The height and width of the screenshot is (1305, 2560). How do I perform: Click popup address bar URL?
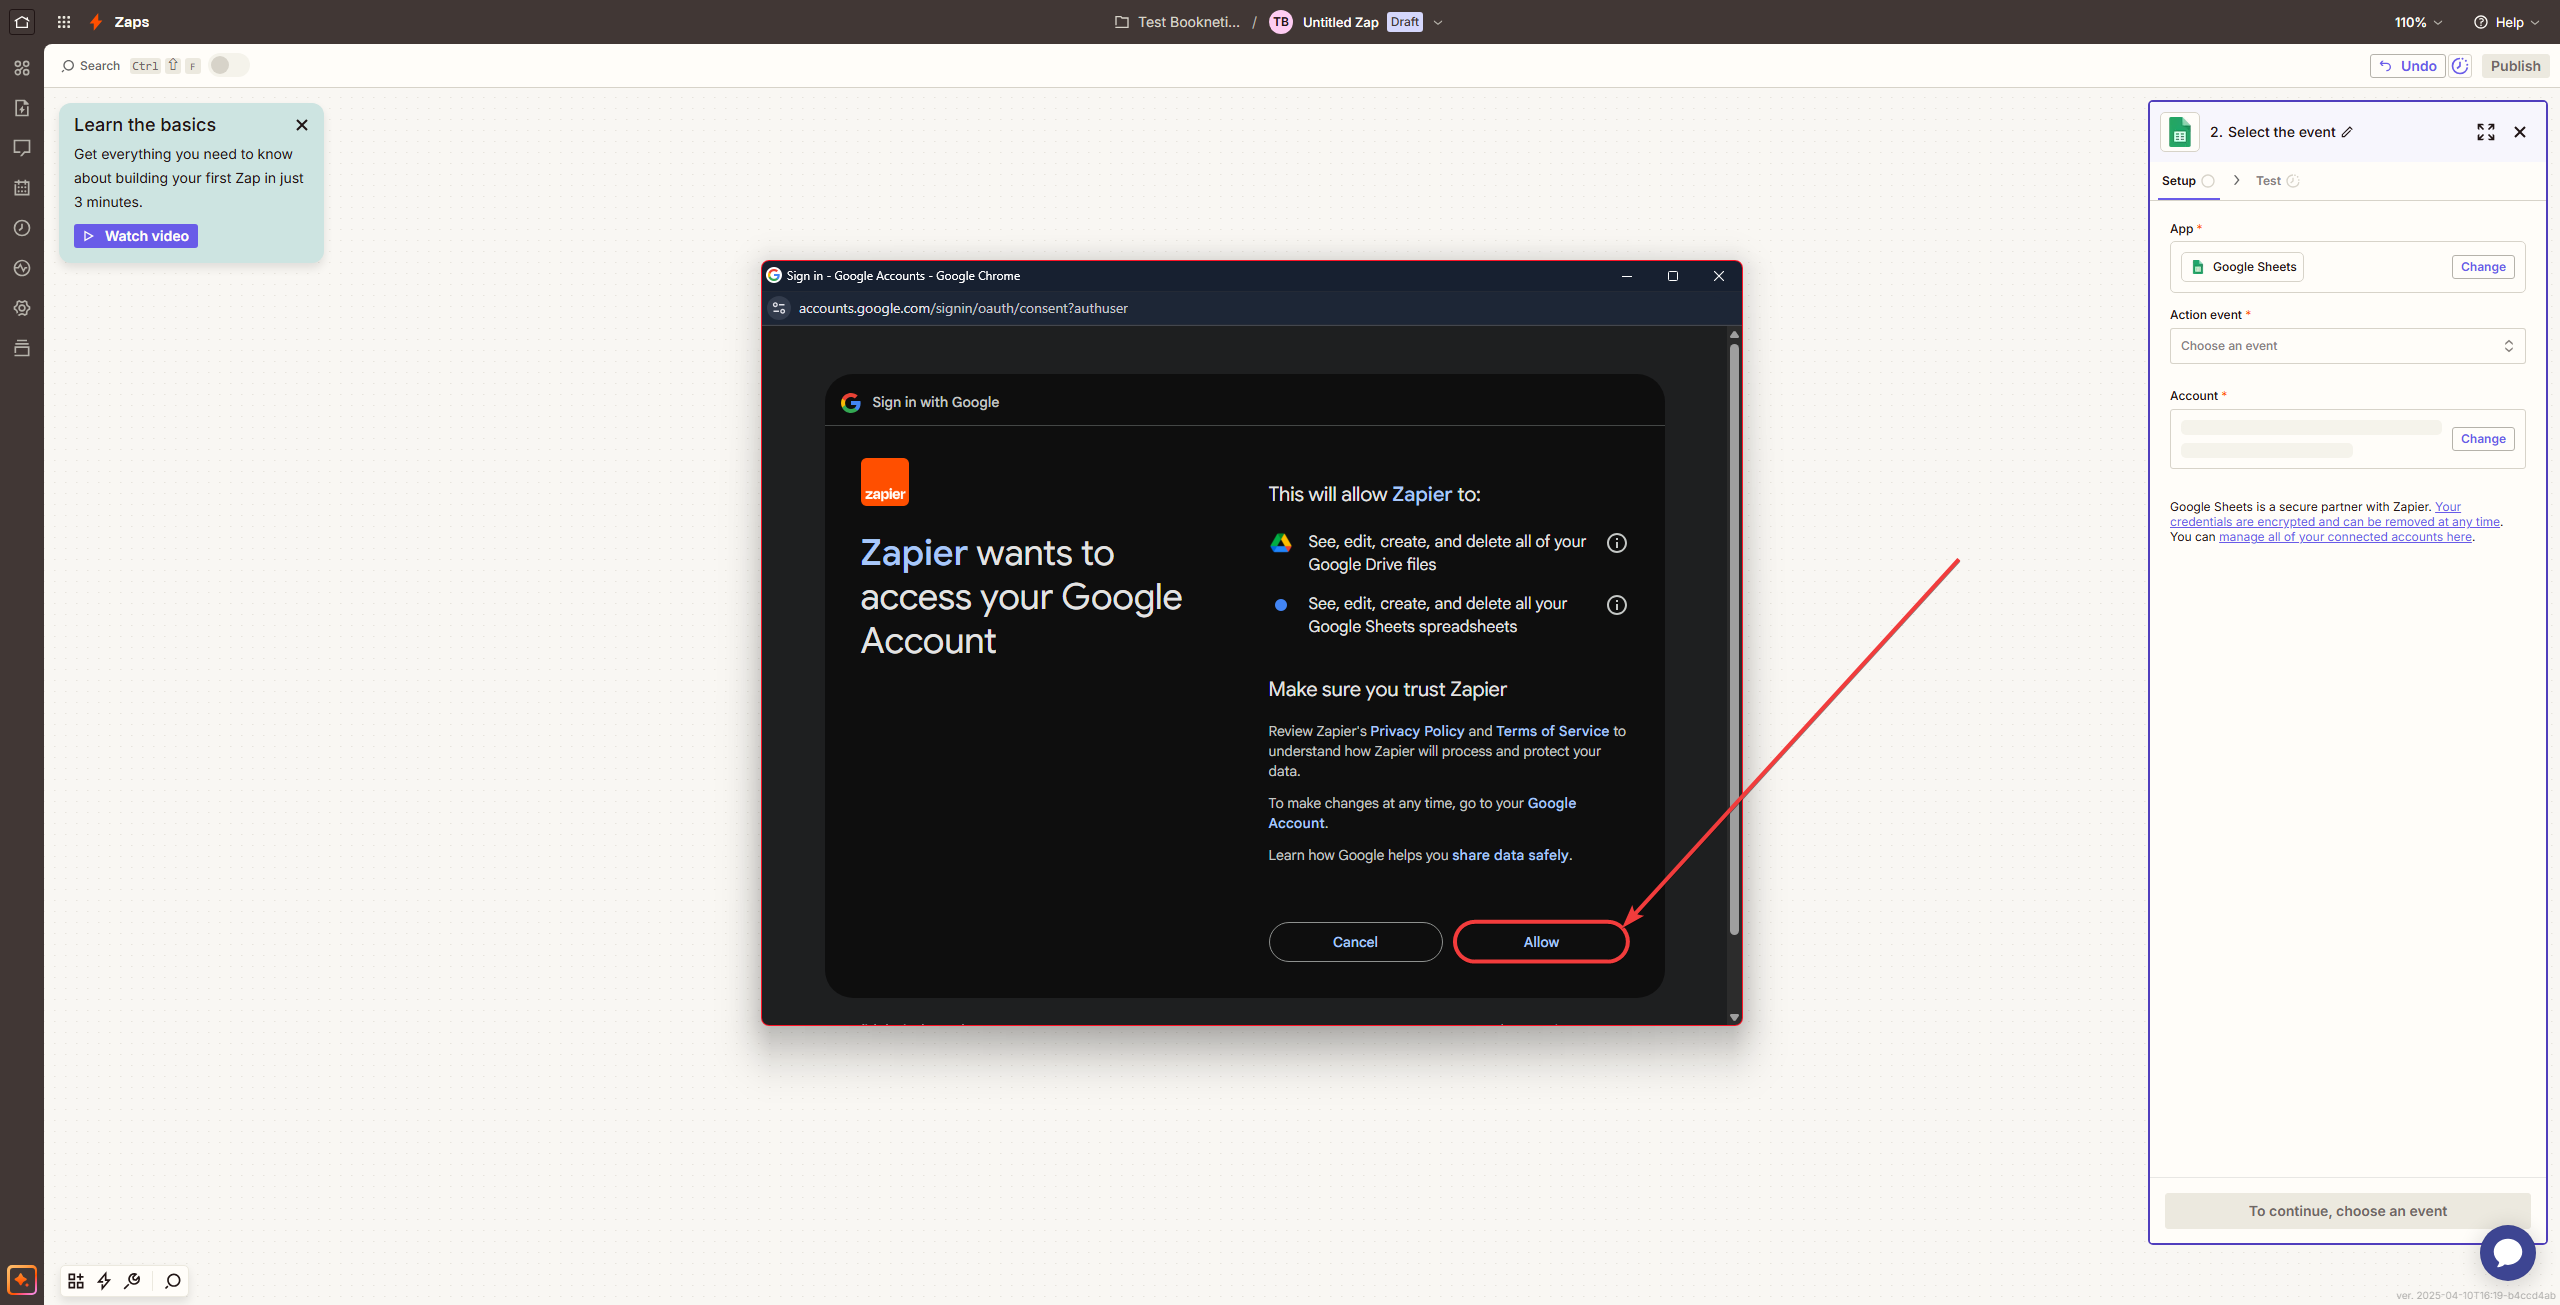[x=963, y=308]
